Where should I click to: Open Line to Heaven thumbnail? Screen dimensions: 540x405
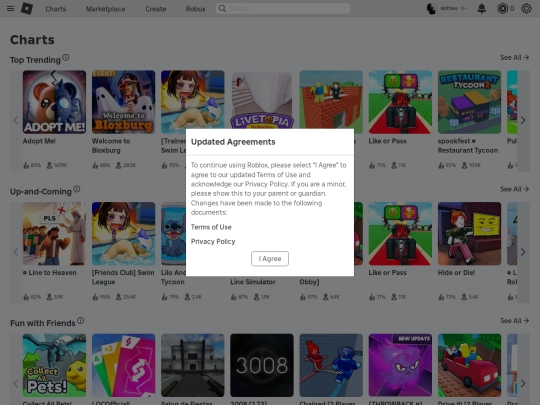click(x=54, y=233)
